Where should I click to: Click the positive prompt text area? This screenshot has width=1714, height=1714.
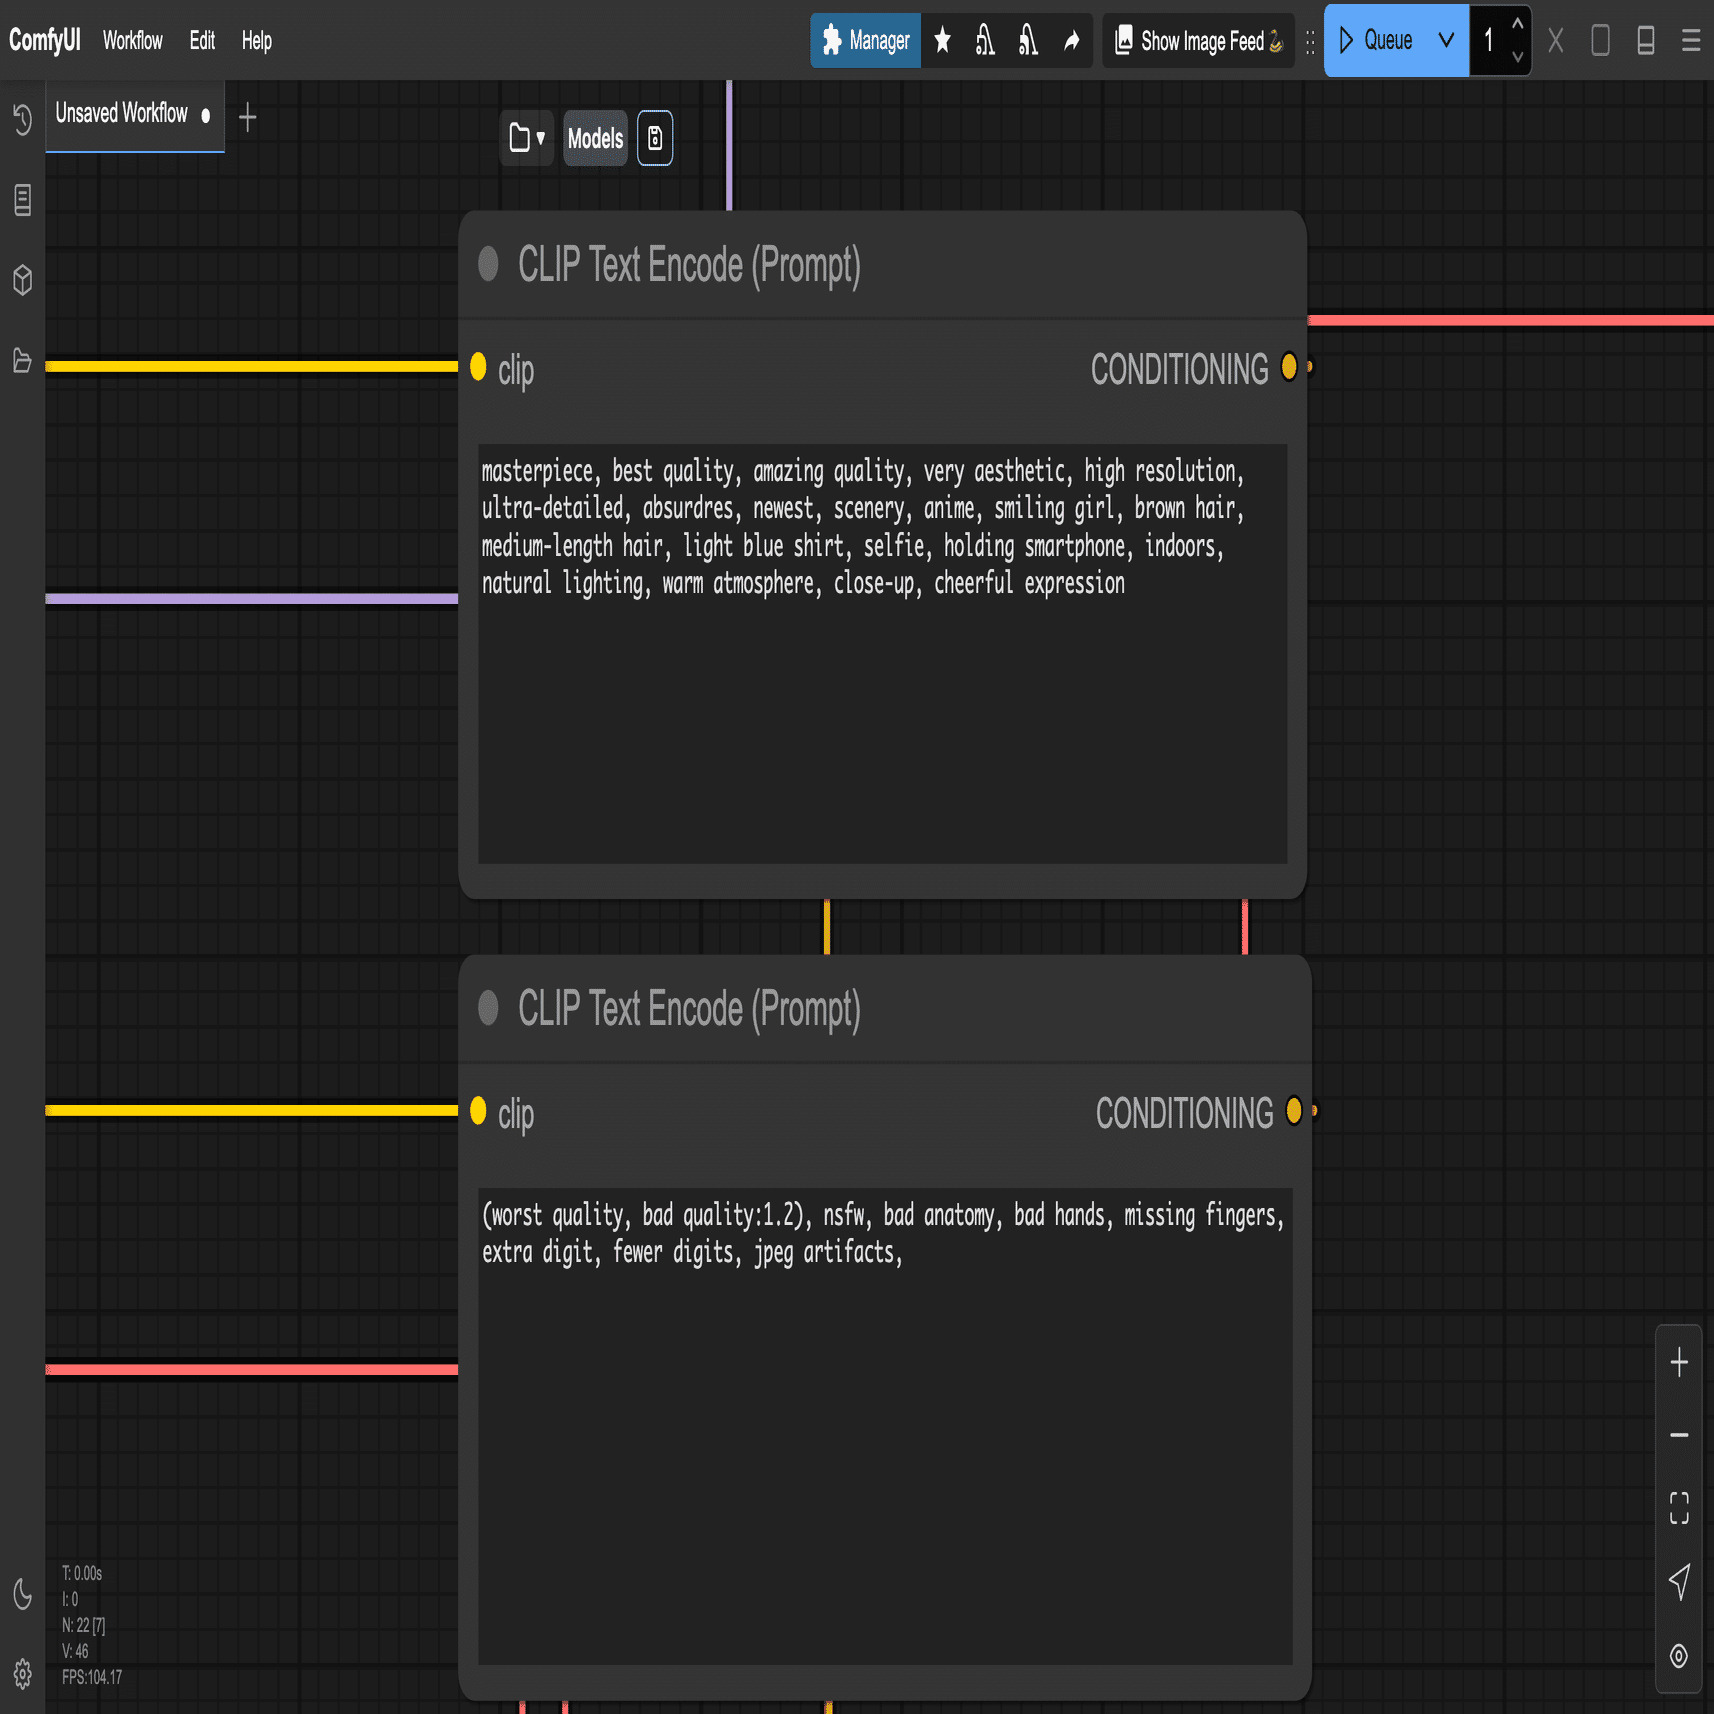tap(882, 654)
